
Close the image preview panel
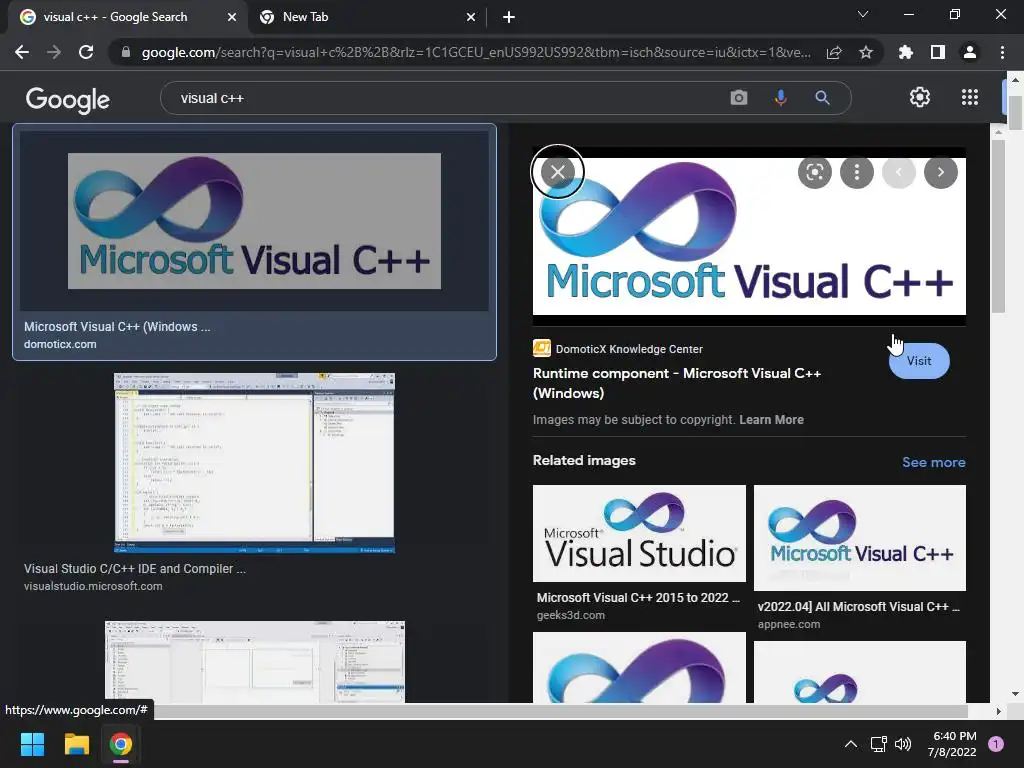pos(558,172)
